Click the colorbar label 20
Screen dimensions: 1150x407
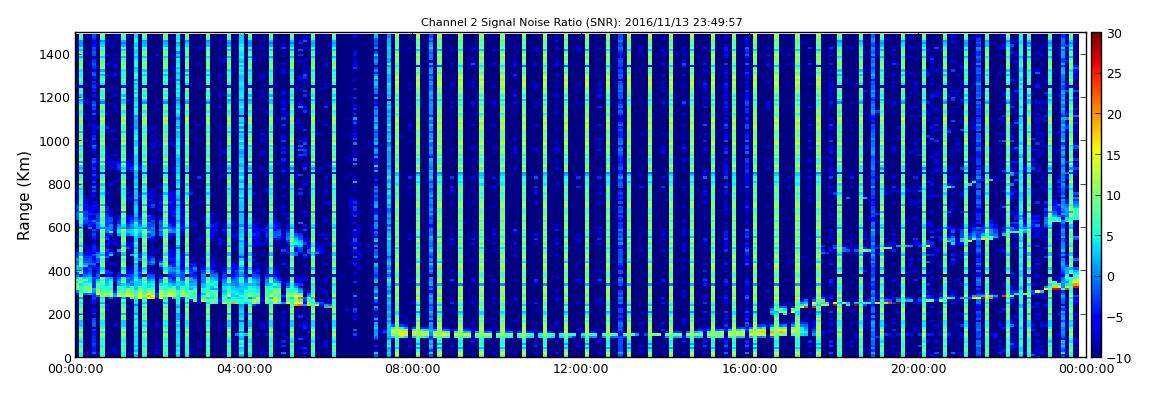pos(1114,114)
